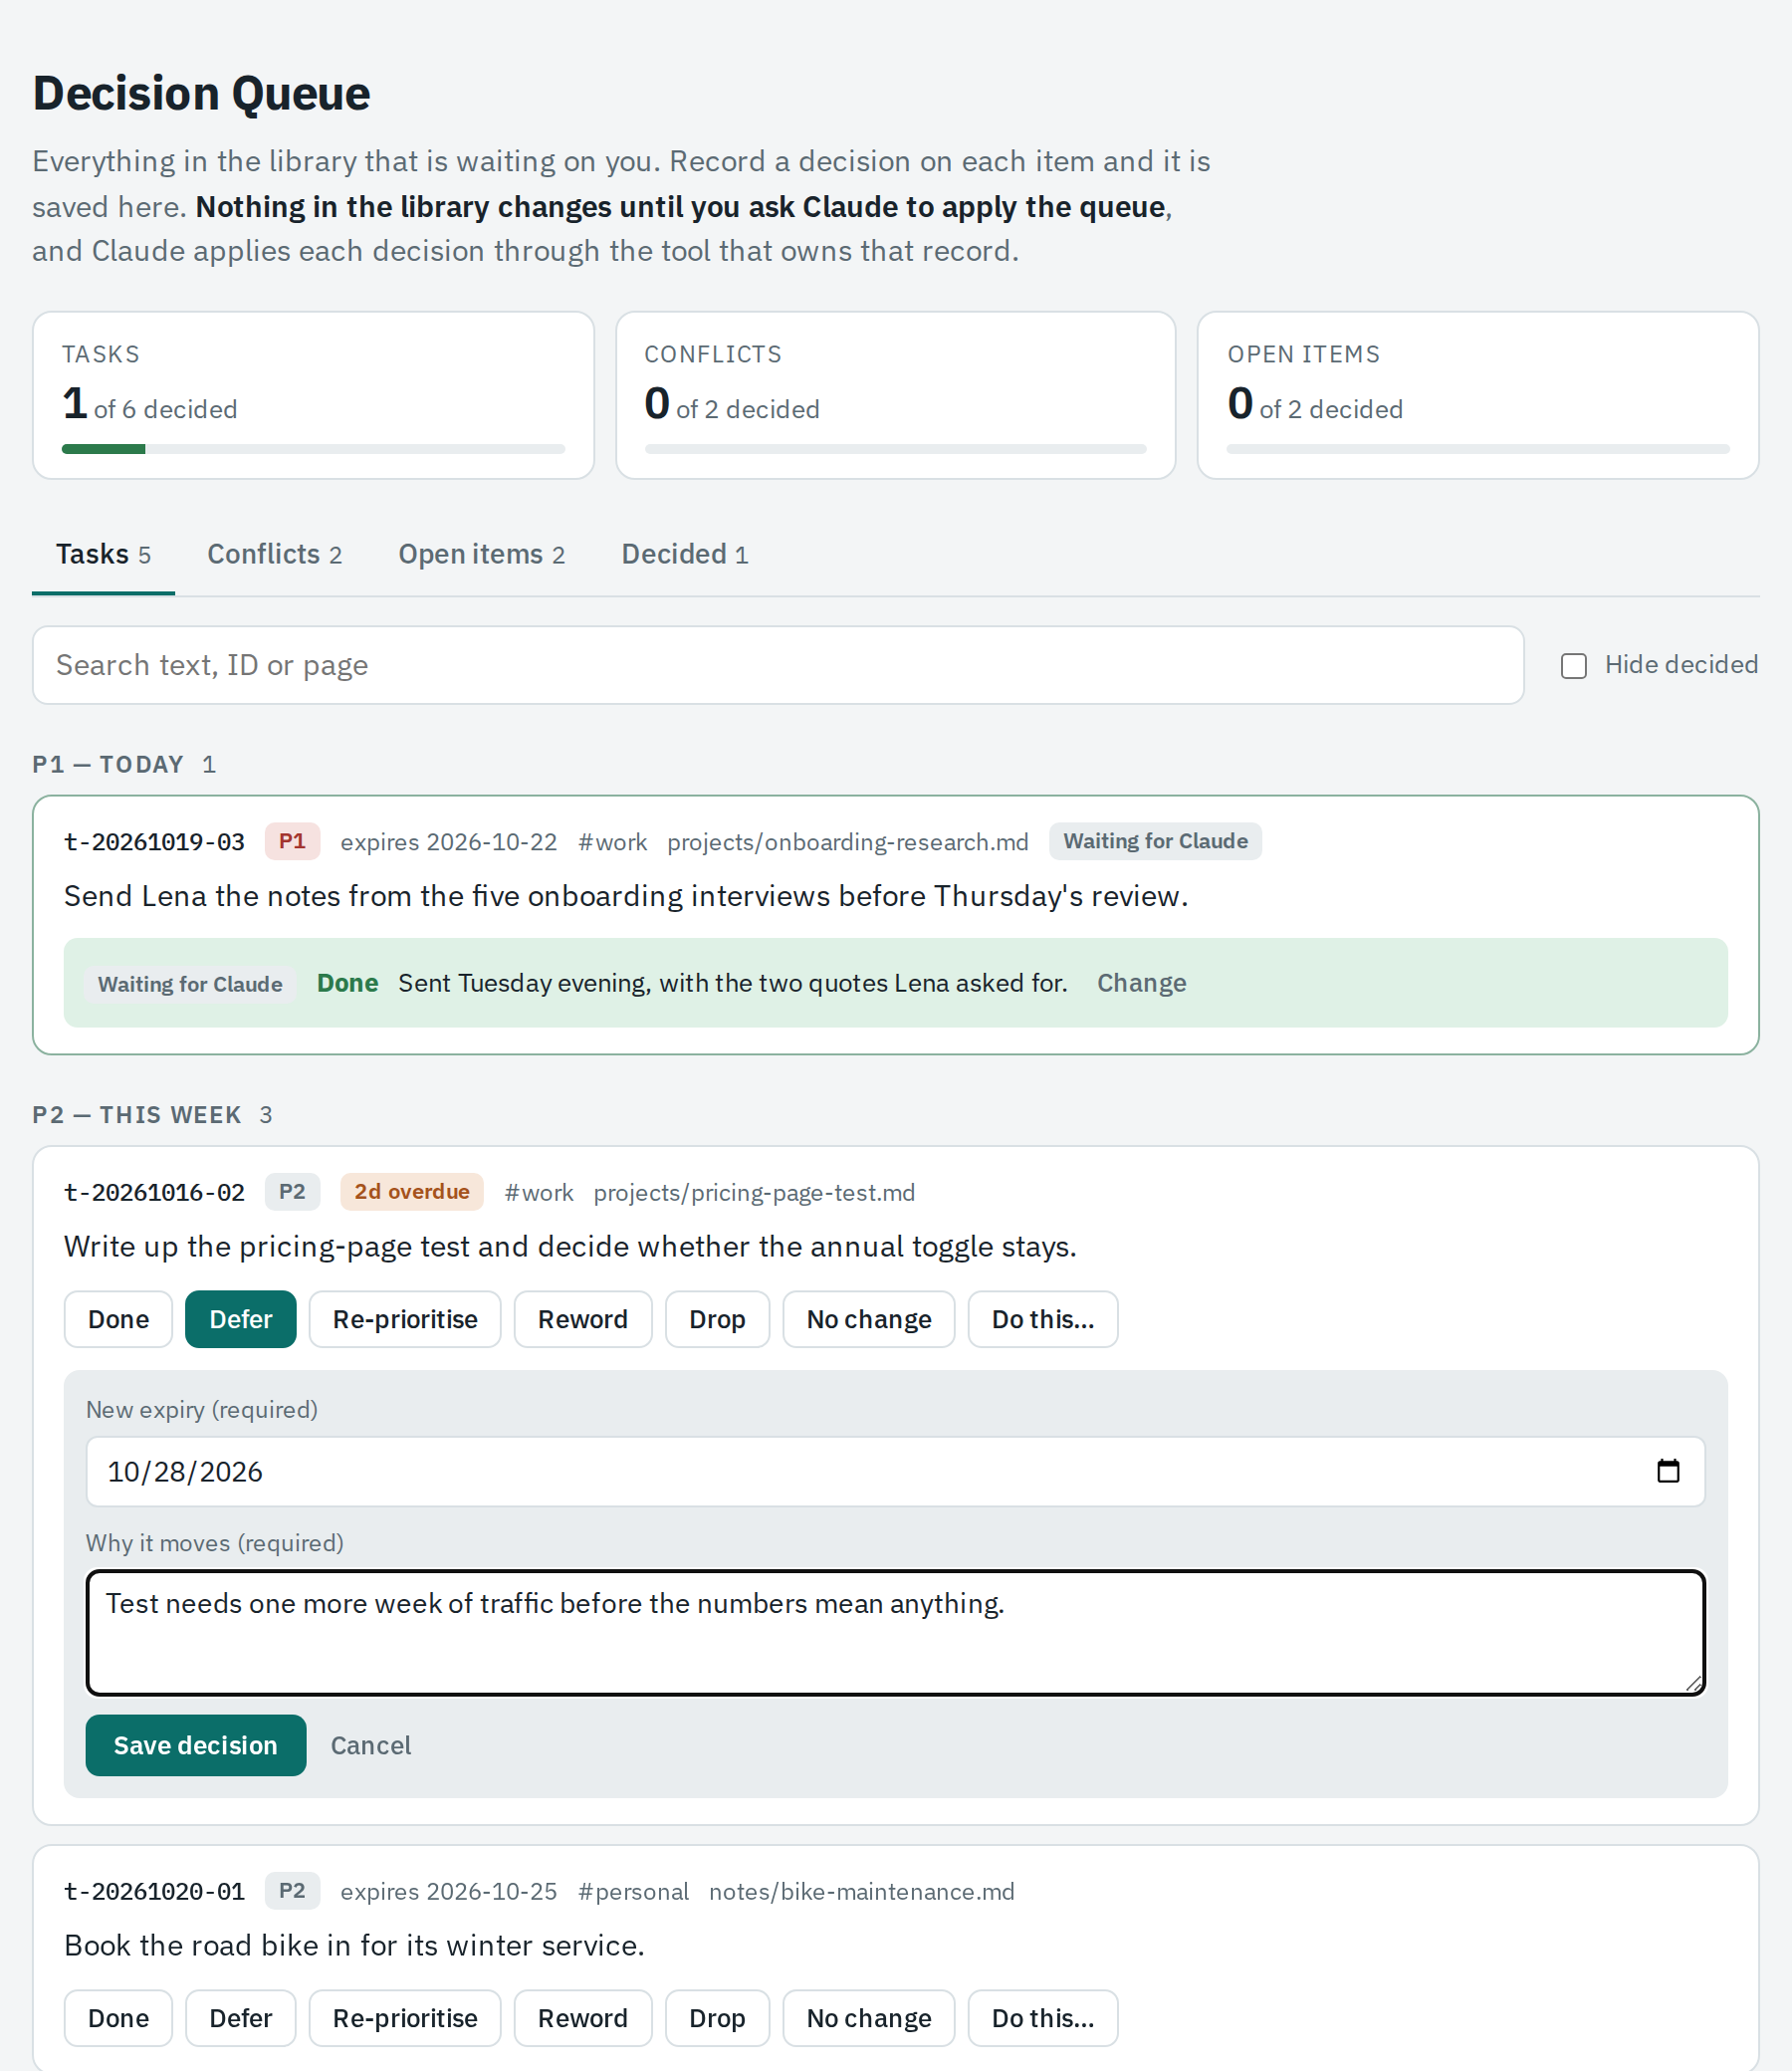1792x2071 pixels.
Task: Open the Open items tab
Action: click(x=481, y=554)
